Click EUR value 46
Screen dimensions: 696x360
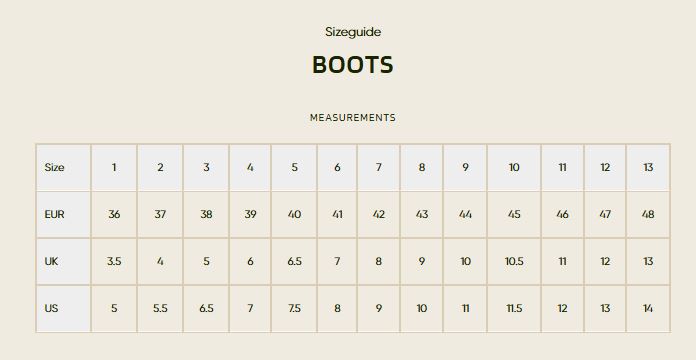point(562,214)
